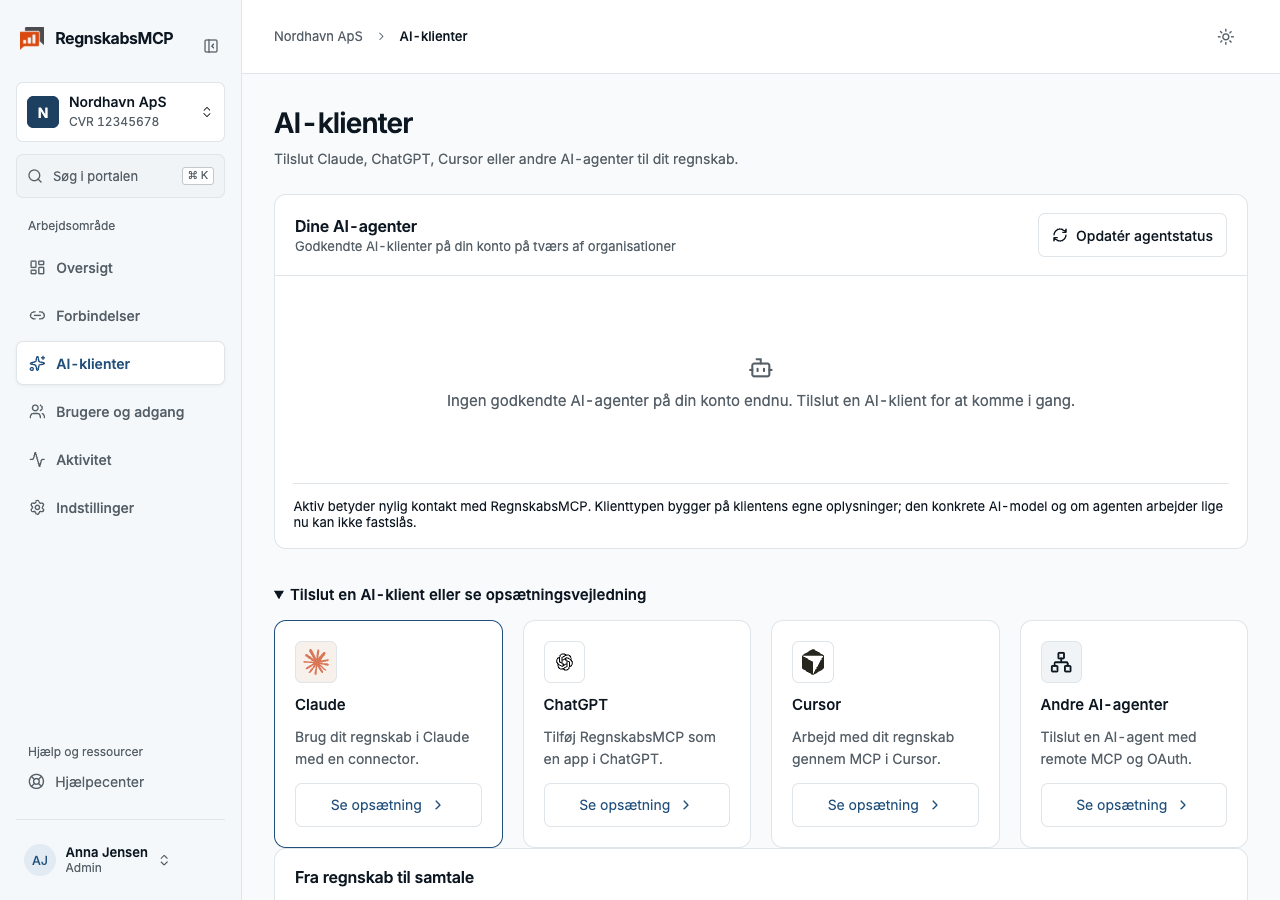Image resolution: width=1280 pixels, height=900 pixels.
Task: Go to Forbindelser in the sidebar
Action: tap(120, 316)
